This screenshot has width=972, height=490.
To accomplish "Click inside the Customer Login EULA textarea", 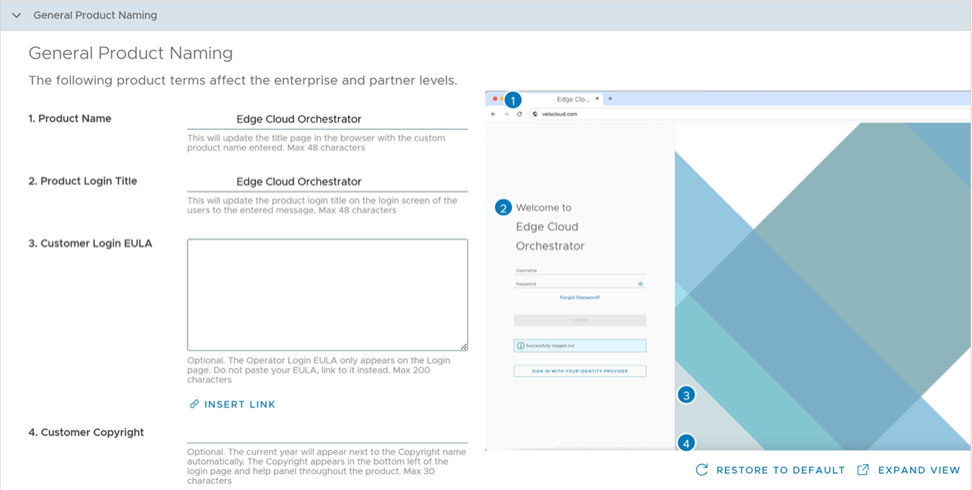I will click(x=327, y=294).
